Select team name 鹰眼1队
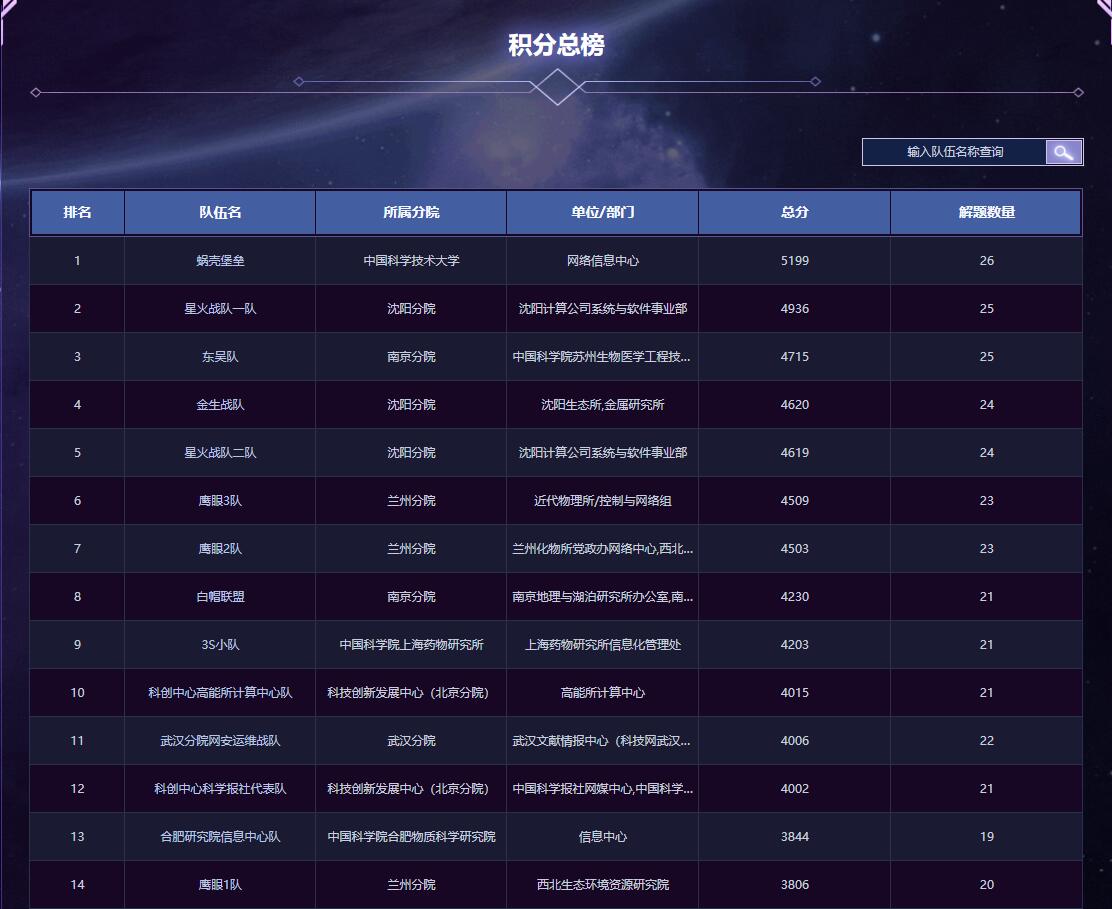 (x=220, y=885)
